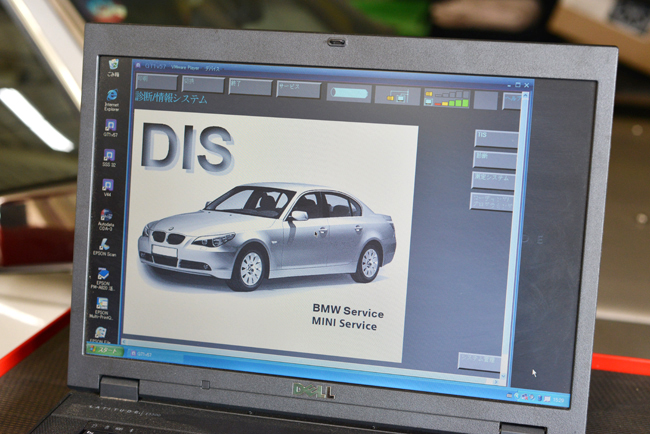Open the EPSON Scan desktop icon
The height and width of the screenshot is (434, 650).
click(104, 248)
